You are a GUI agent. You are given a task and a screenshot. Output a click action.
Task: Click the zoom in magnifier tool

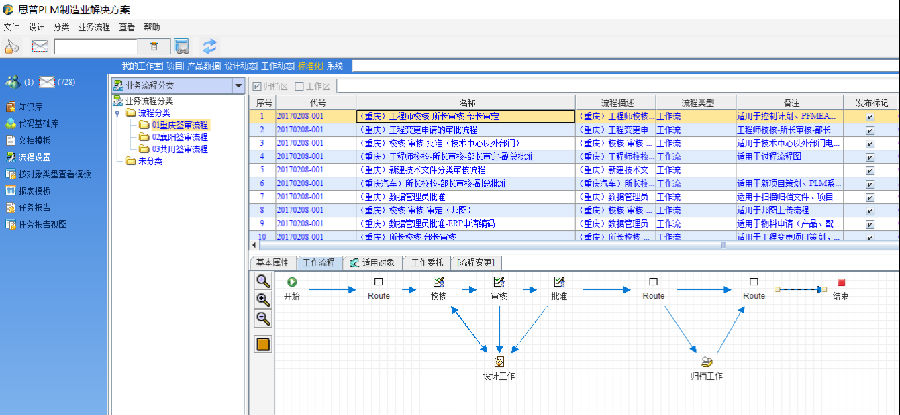click(x=264, y=300)
